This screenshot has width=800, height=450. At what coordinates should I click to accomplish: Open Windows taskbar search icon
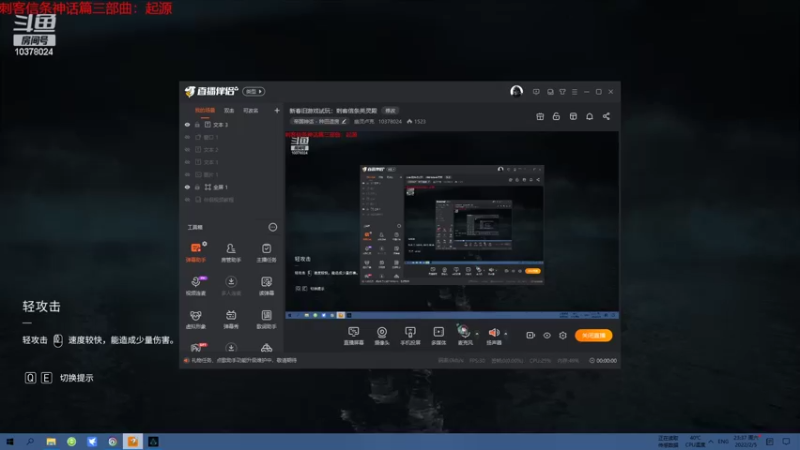coord(30,441)
